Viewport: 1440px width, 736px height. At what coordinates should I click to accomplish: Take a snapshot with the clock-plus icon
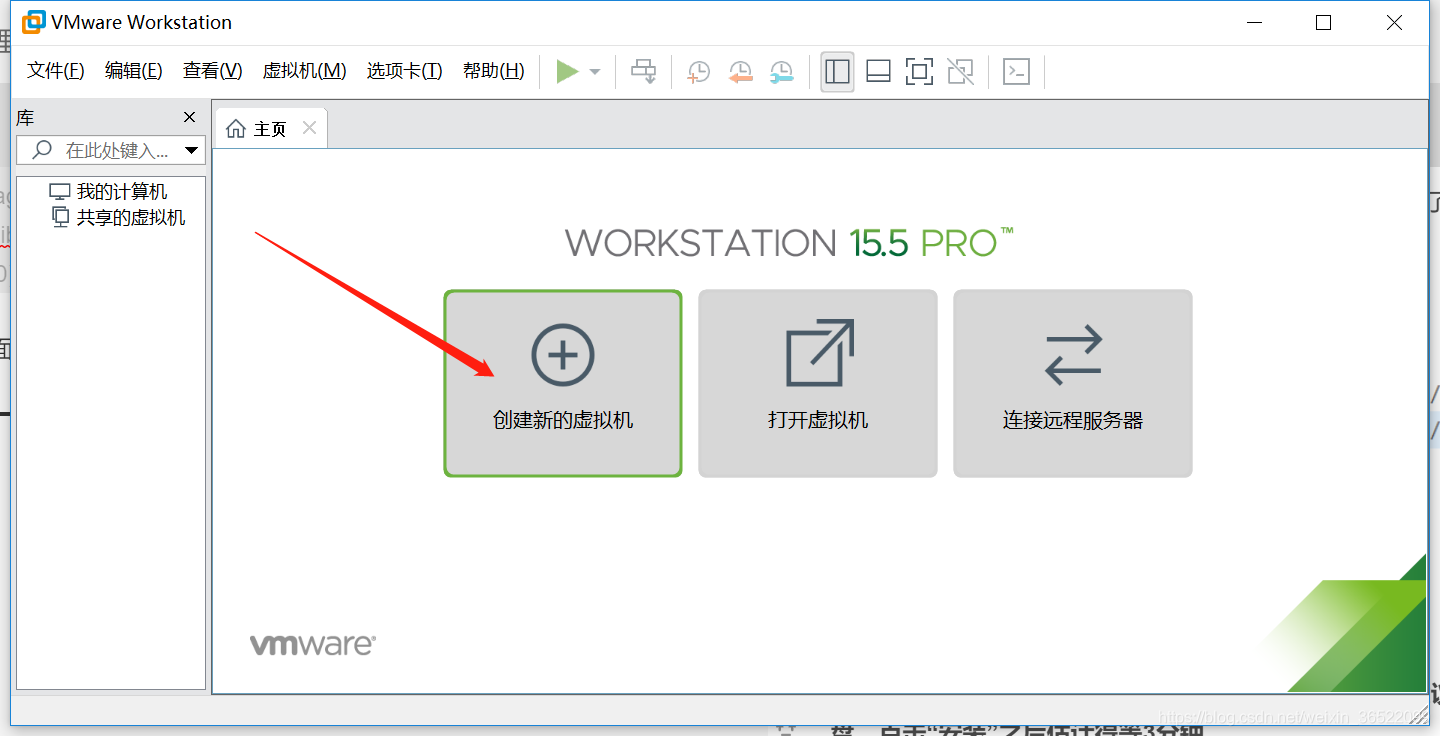point(698,72)
